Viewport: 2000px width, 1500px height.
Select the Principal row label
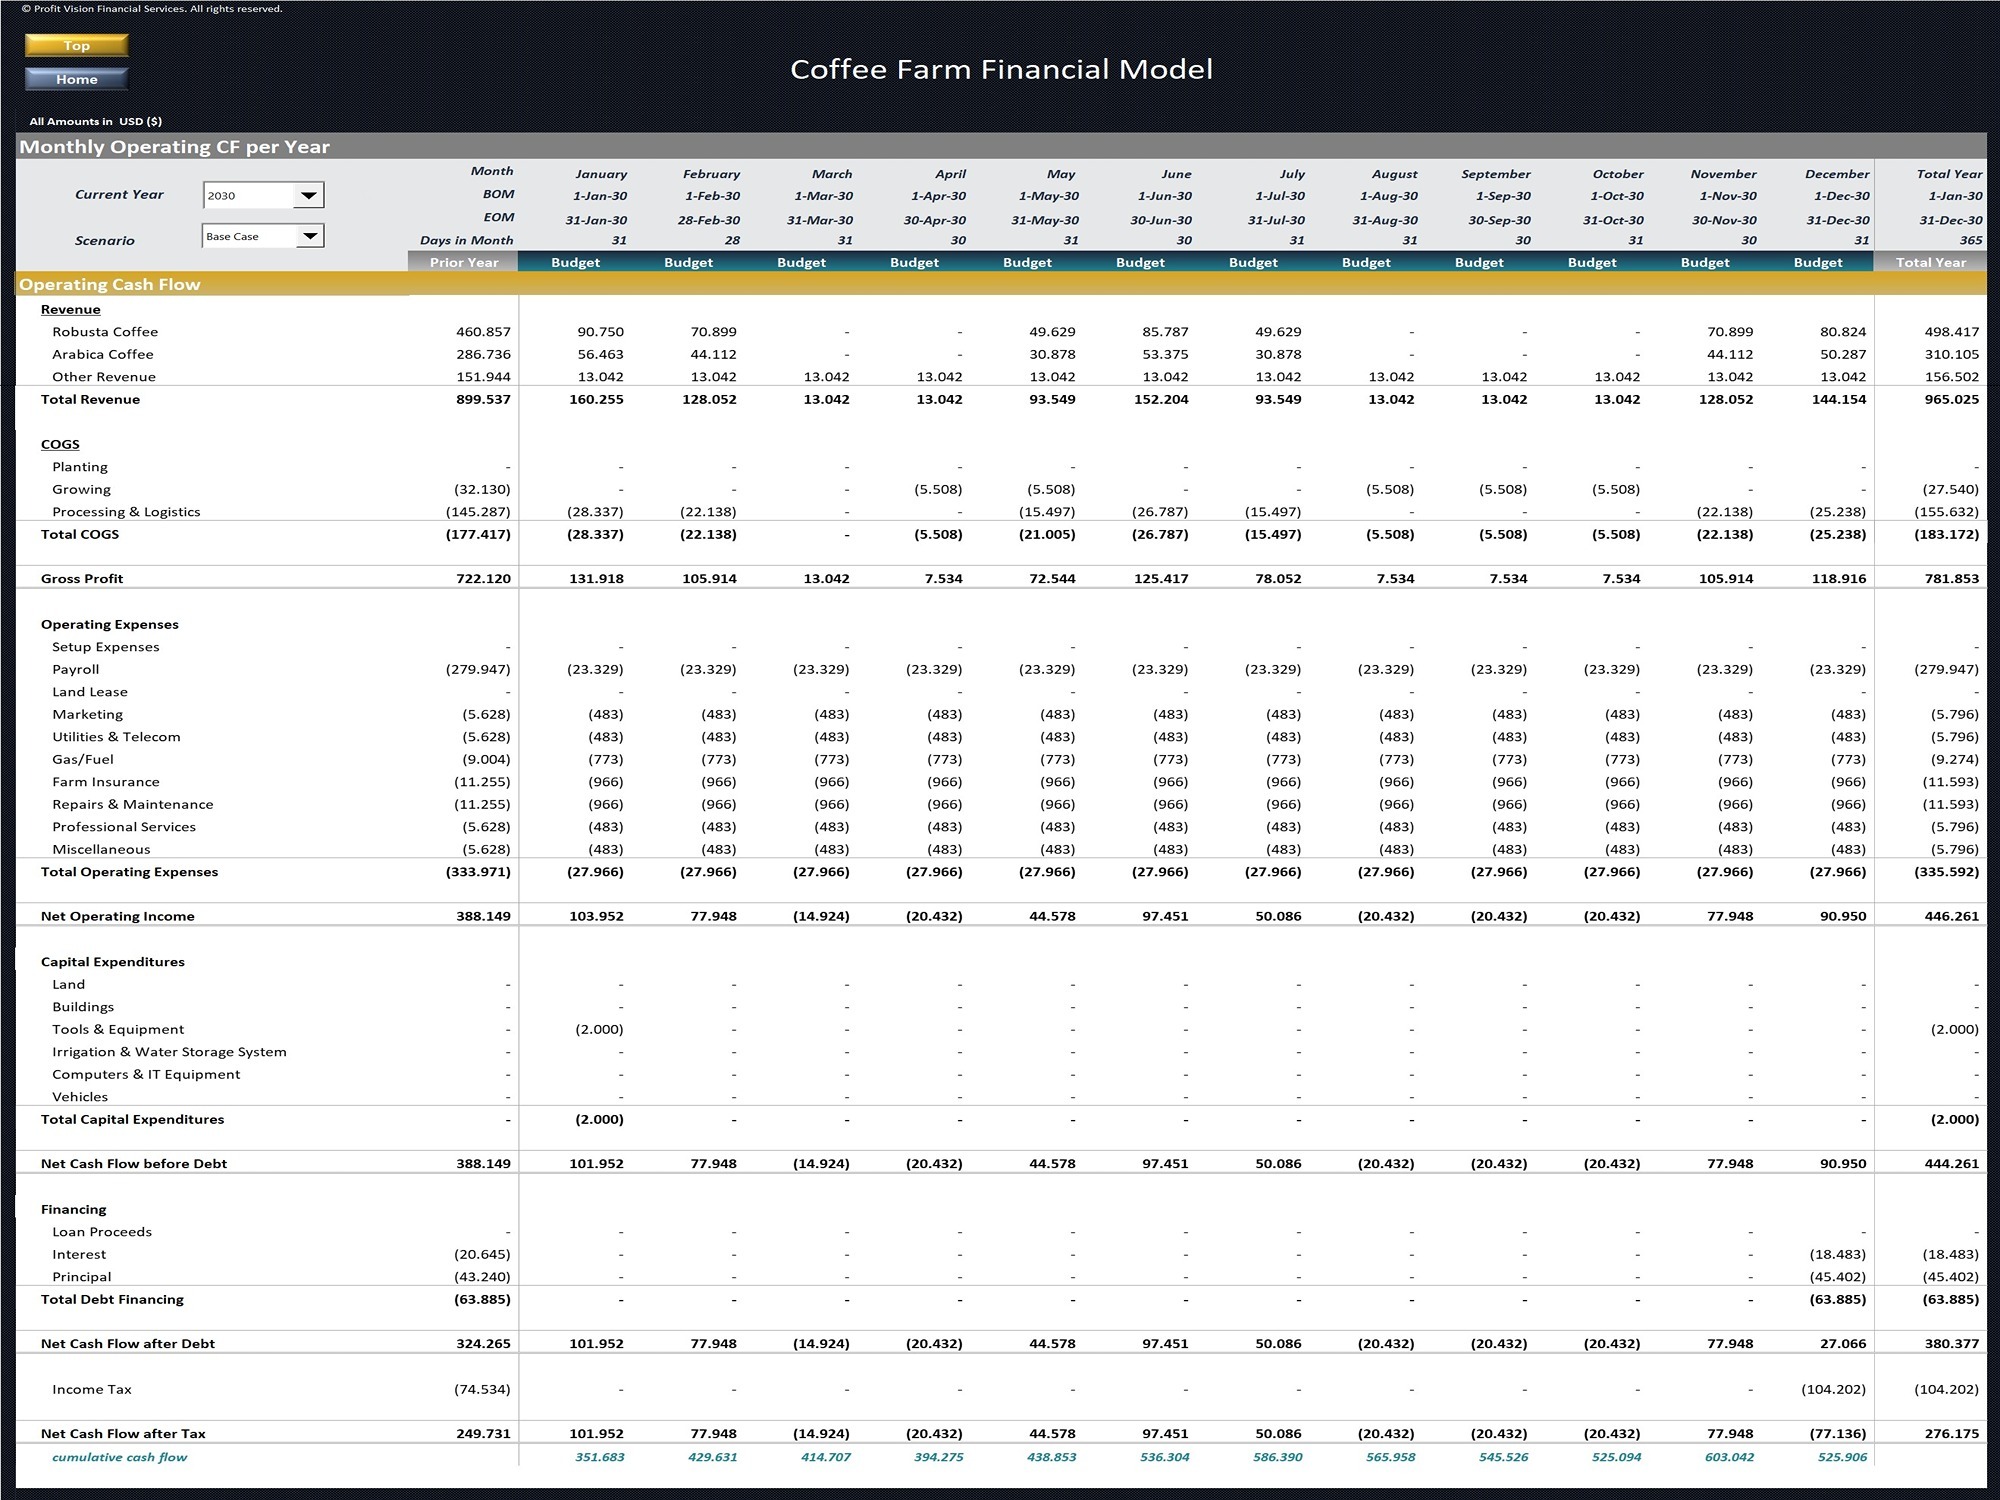pos(82,1277)
